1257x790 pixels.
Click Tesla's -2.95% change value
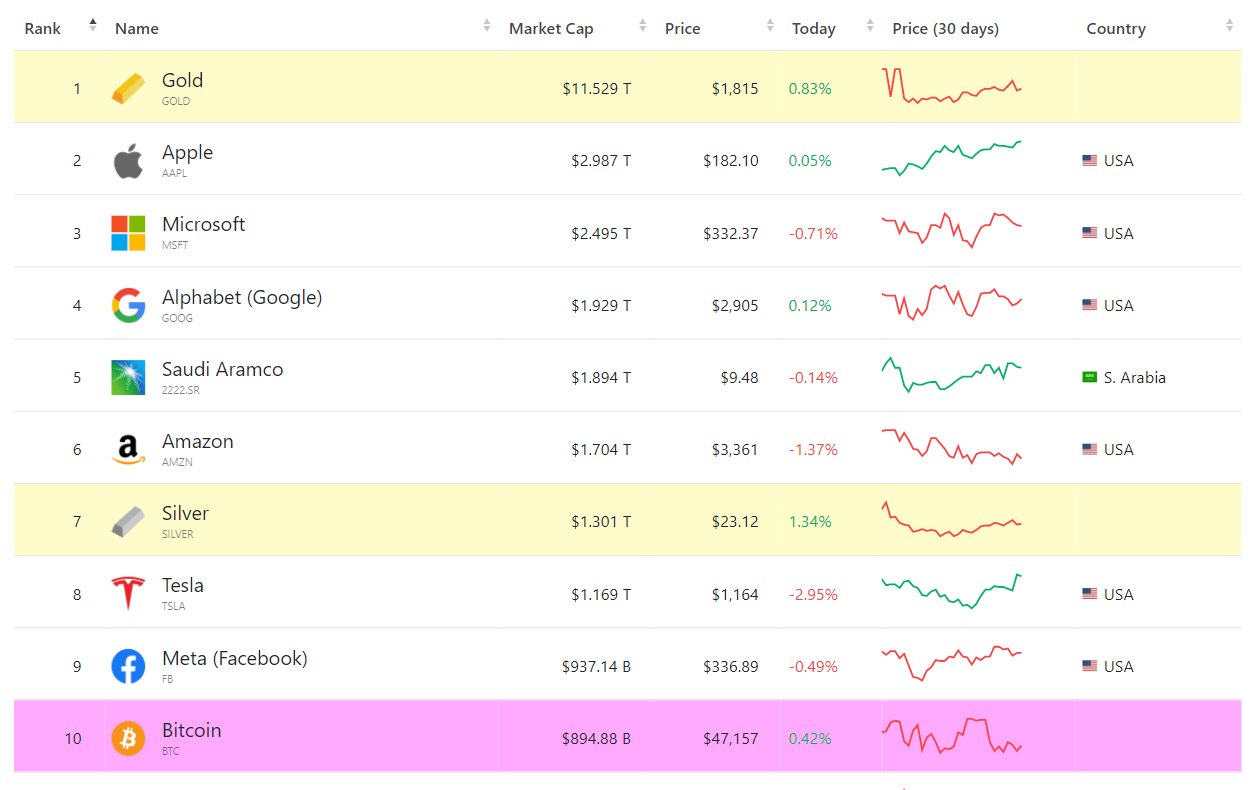pos(813,595)
